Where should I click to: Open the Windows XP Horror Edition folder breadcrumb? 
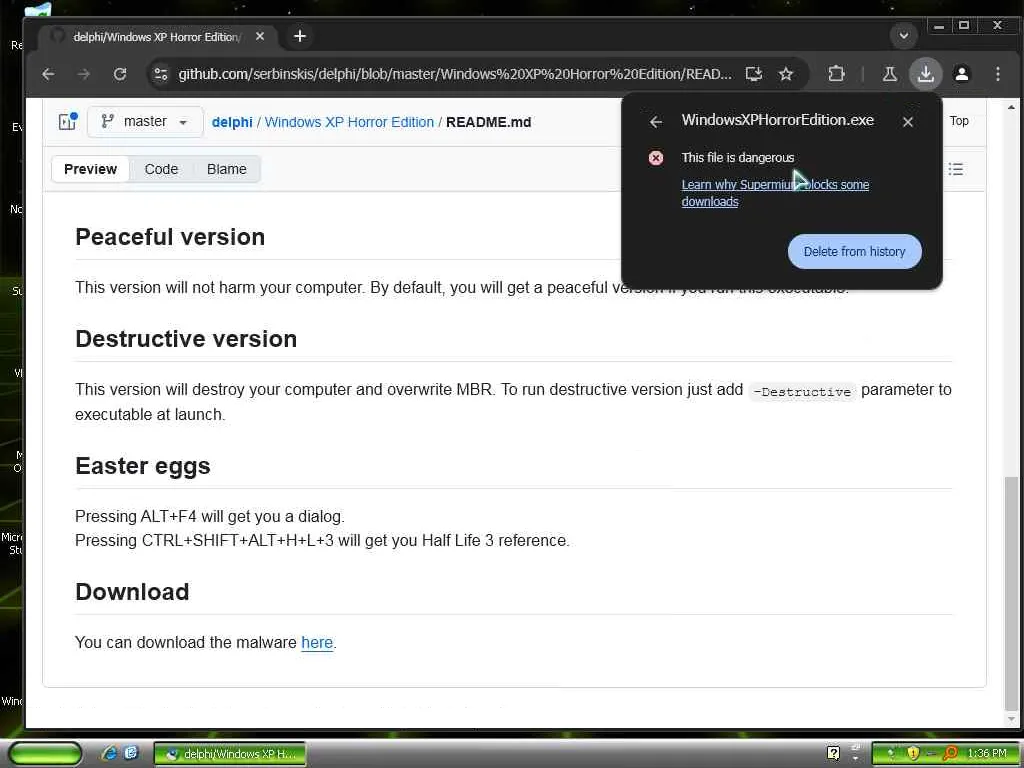pyautogui.click(x=349, y=122)
